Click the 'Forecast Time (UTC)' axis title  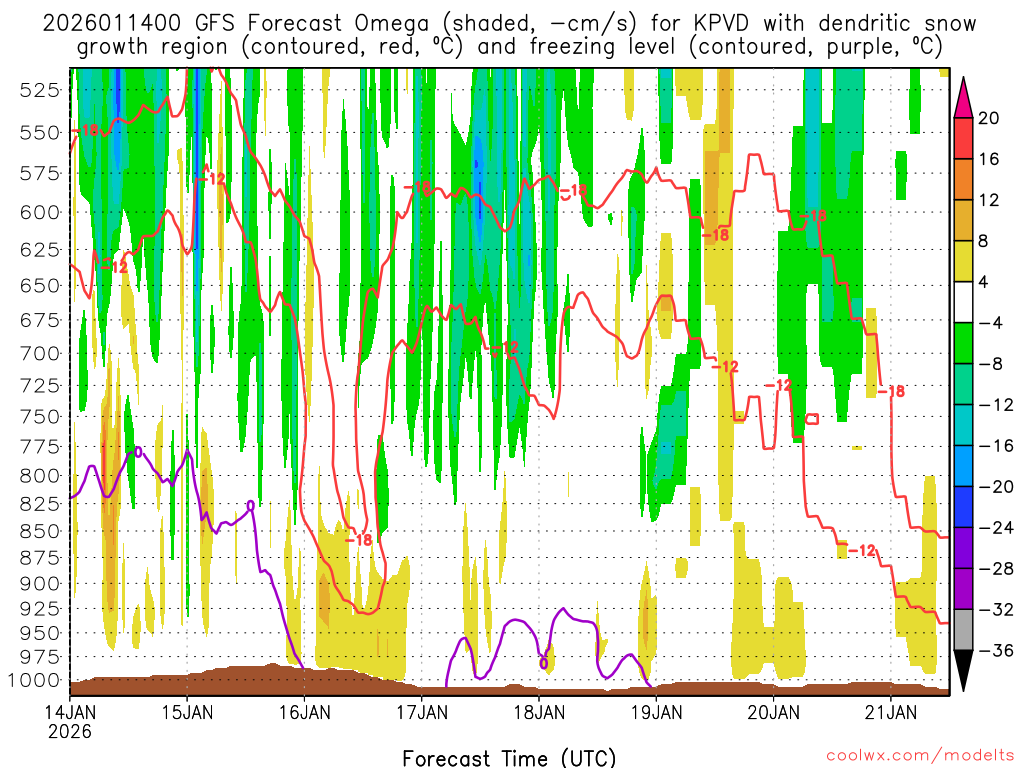coord(509,758)
